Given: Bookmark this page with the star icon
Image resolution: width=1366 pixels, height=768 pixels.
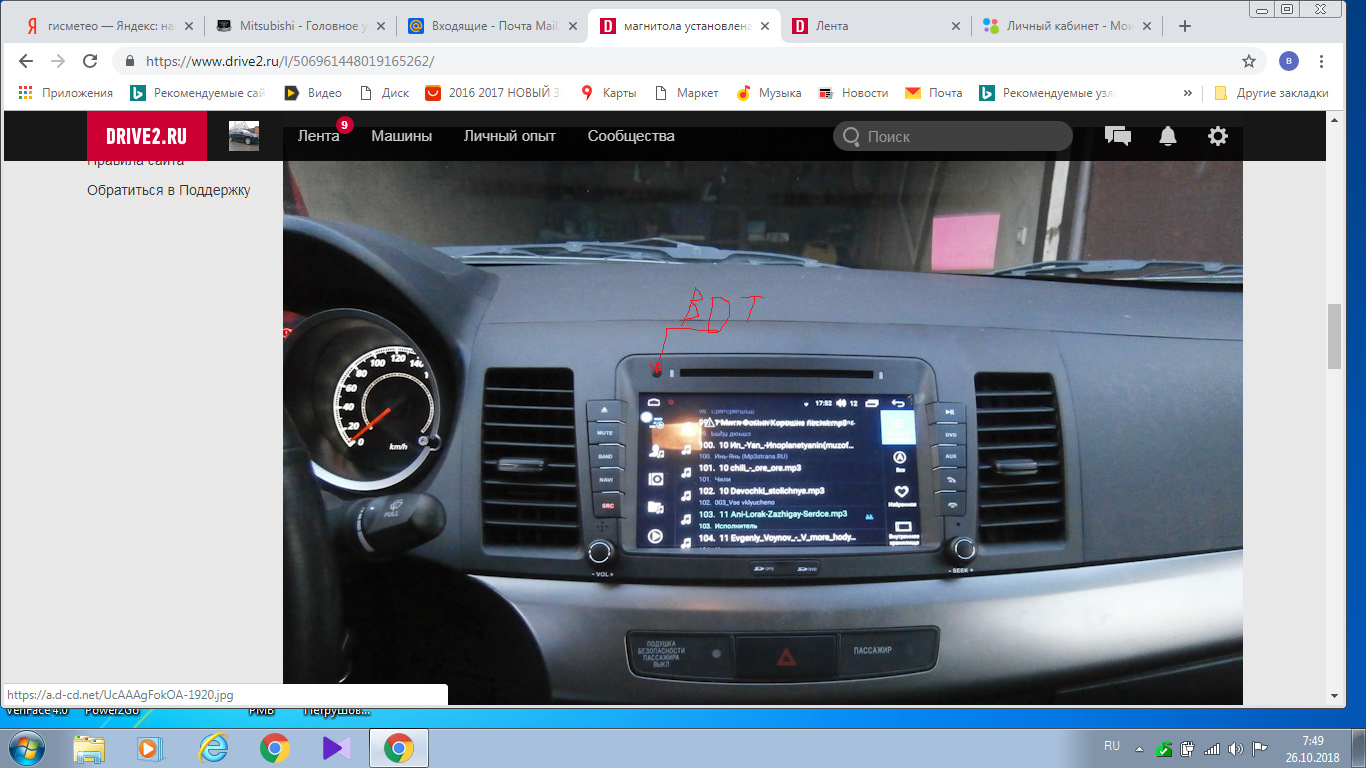Looking at the screenshot, I should [x=1249, y=61].
